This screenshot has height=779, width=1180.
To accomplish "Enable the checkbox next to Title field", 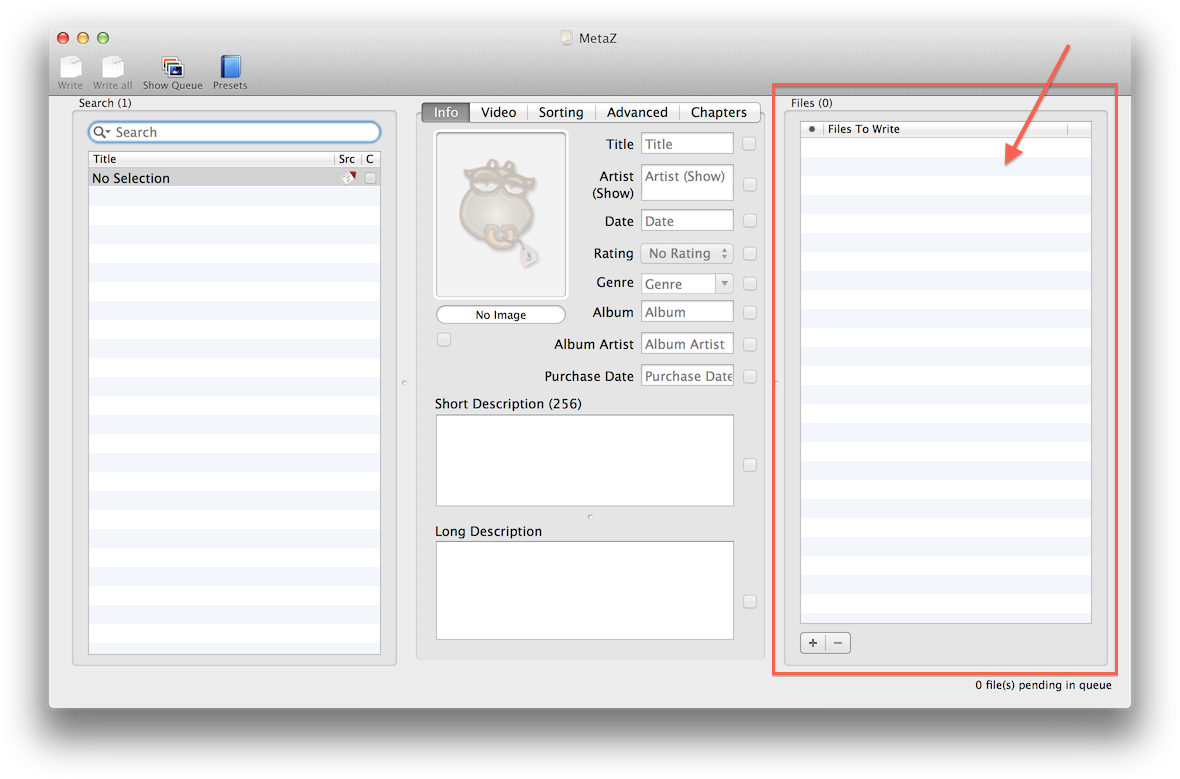I will pos(749,144).
